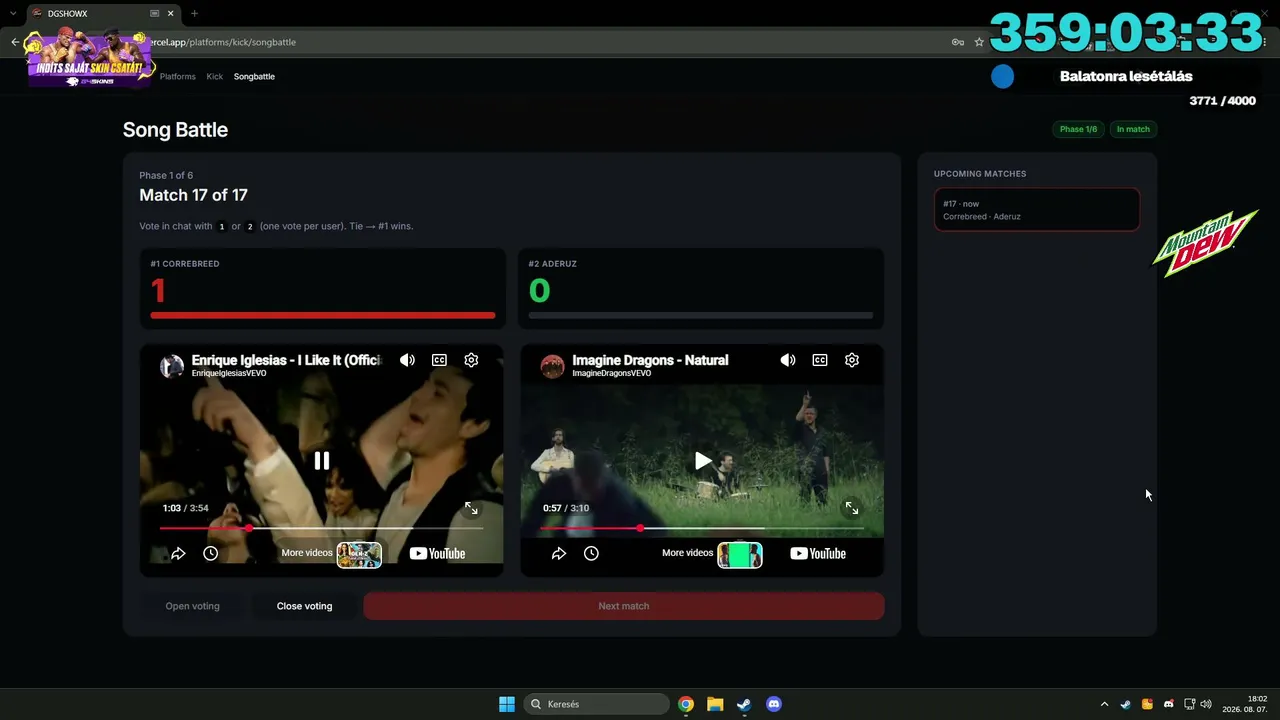Open More videos thumbnail on Imagine Dragons player
Image resolution: width=1280 pixels, height=720 pixels.
click(x=740, y=554)
